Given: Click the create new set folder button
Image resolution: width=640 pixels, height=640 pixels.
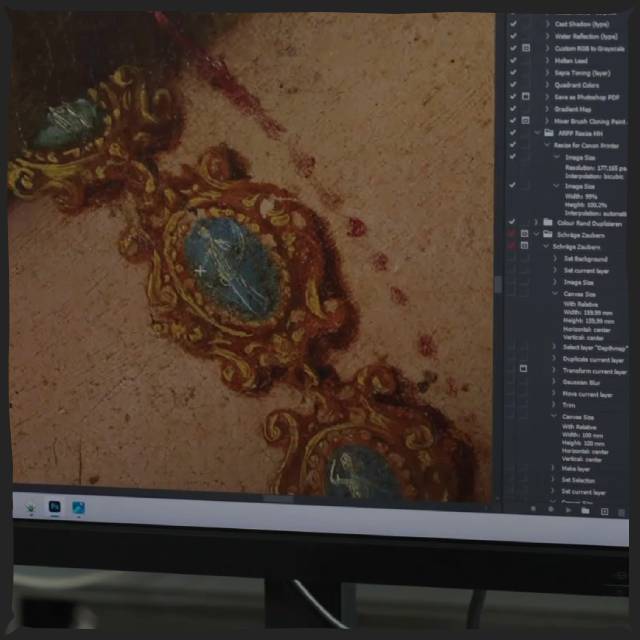Looking at the screenshot, I should click(585, 510).
